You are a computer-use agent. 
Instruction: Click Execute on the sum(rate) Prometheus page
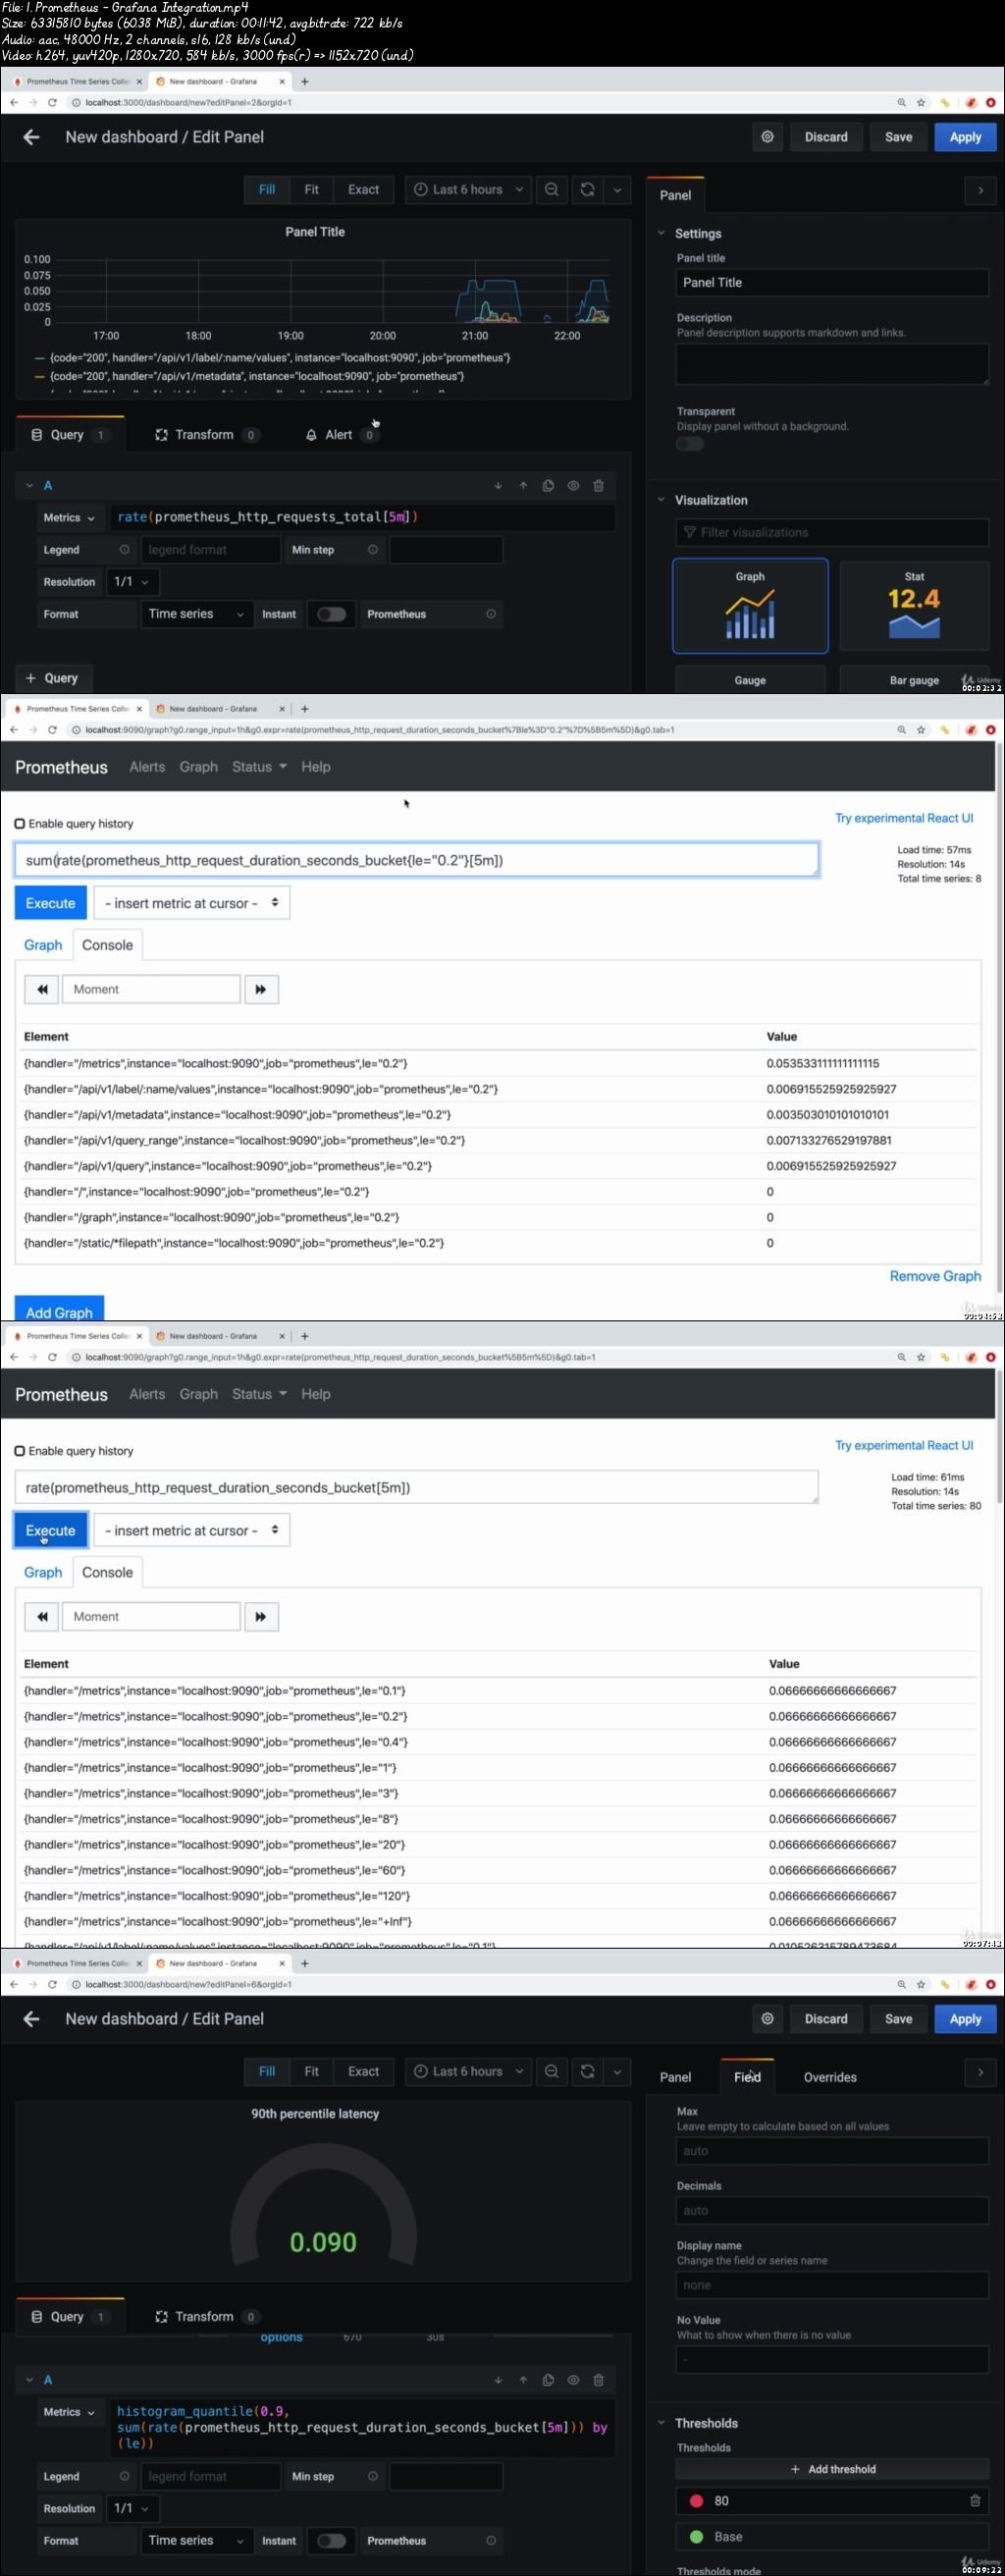point(50,903)
